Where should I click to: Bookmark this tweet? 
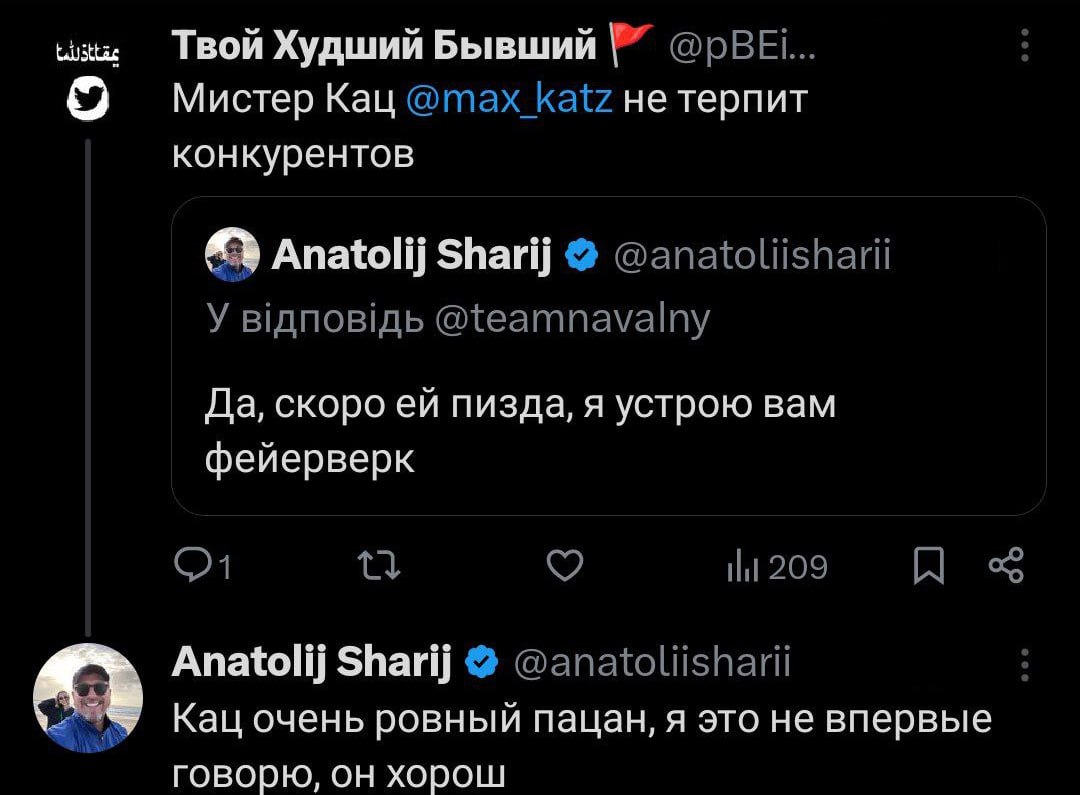[x=929, y=567]
